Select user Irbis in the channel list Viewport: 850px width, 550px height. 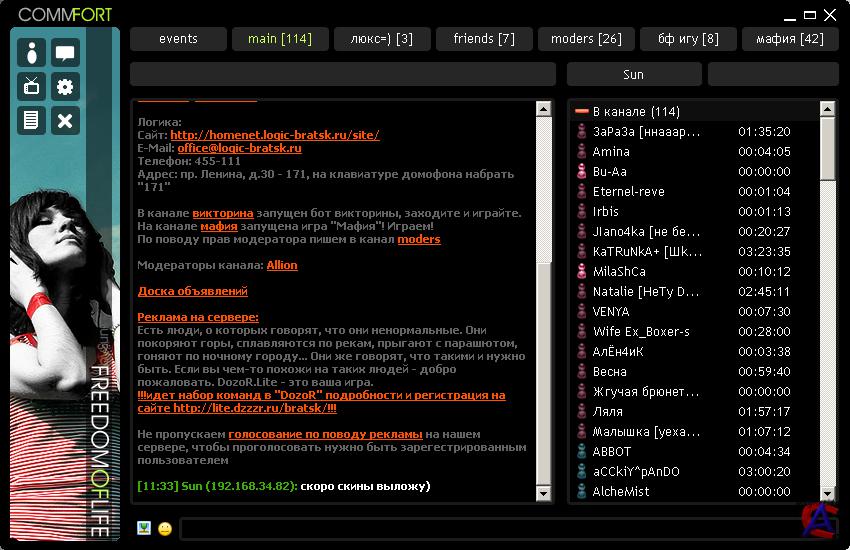pyautogui.click(x=606, y=212)
